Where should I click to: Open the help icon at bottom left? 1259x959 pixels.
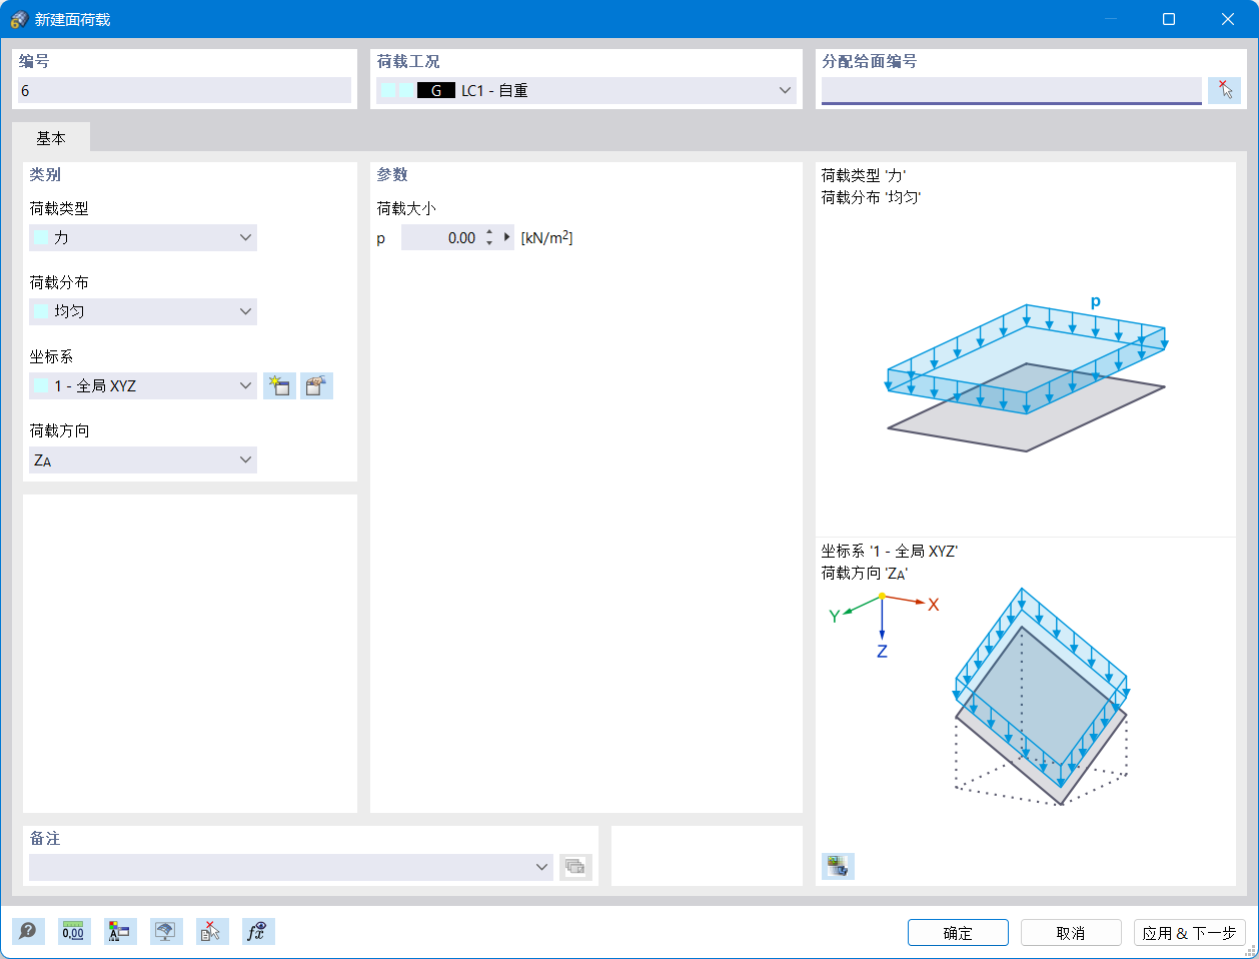[x=28, y=932]
